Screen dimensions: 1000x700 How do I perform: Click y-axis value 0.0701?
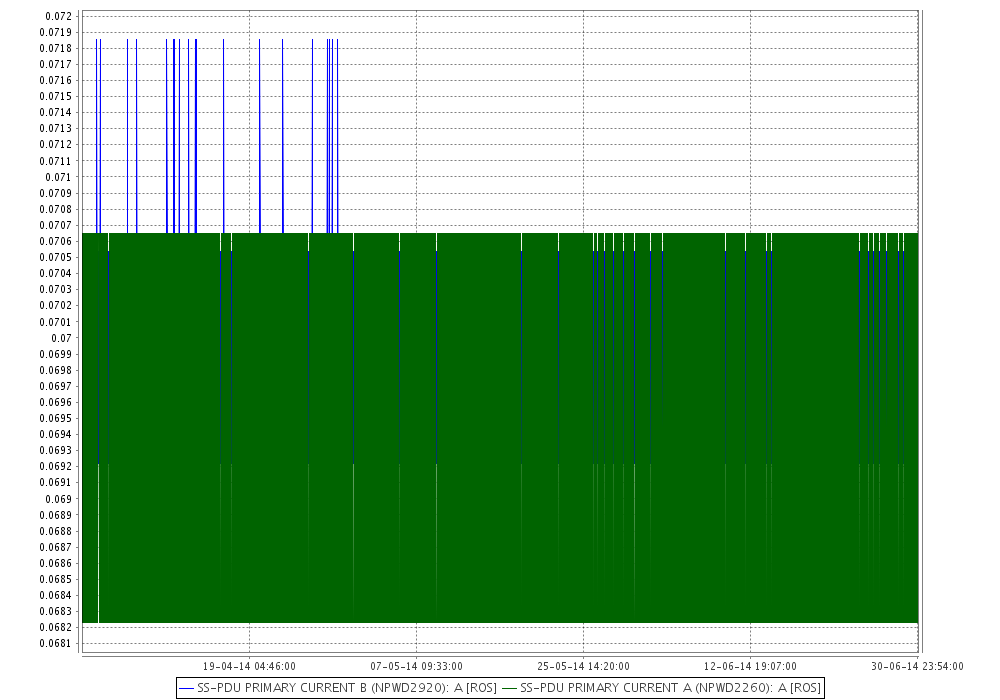pos(55,322)
